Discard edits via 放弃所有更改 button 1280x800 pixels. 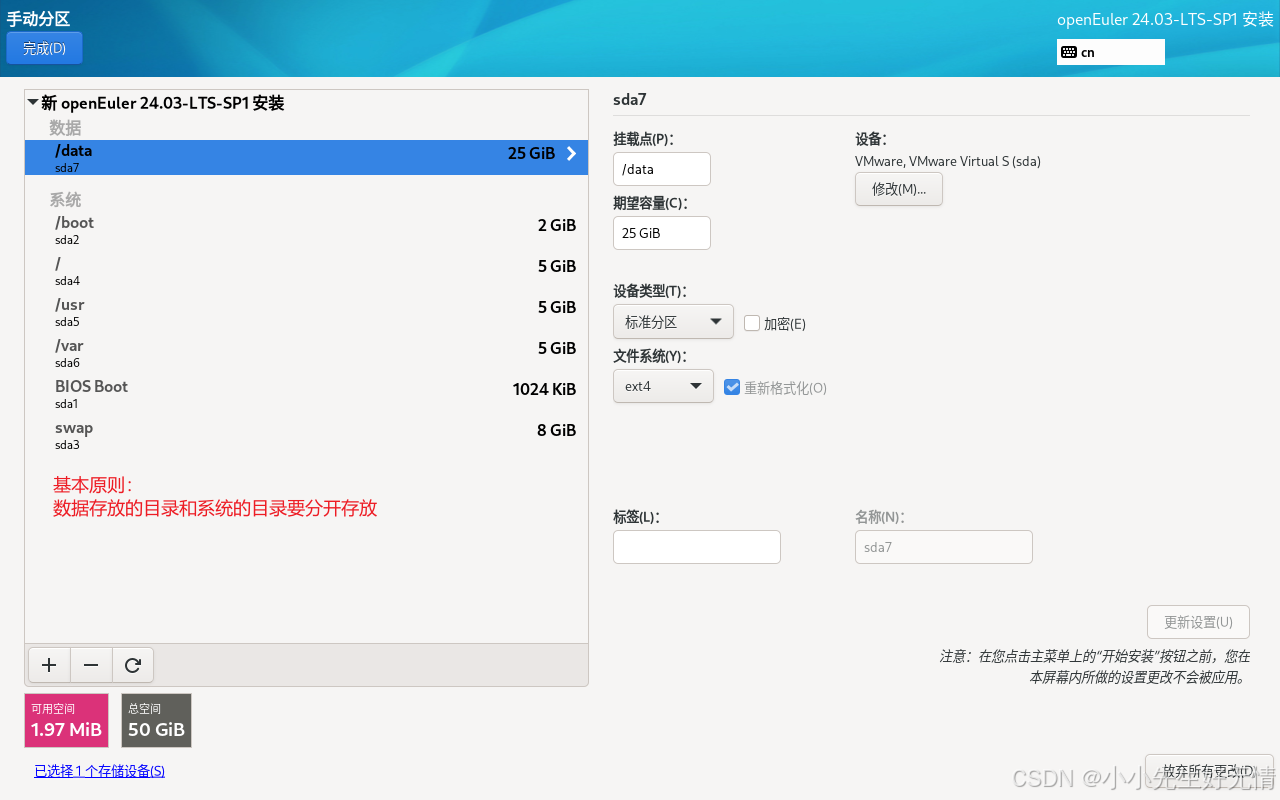click(1209, 770)
